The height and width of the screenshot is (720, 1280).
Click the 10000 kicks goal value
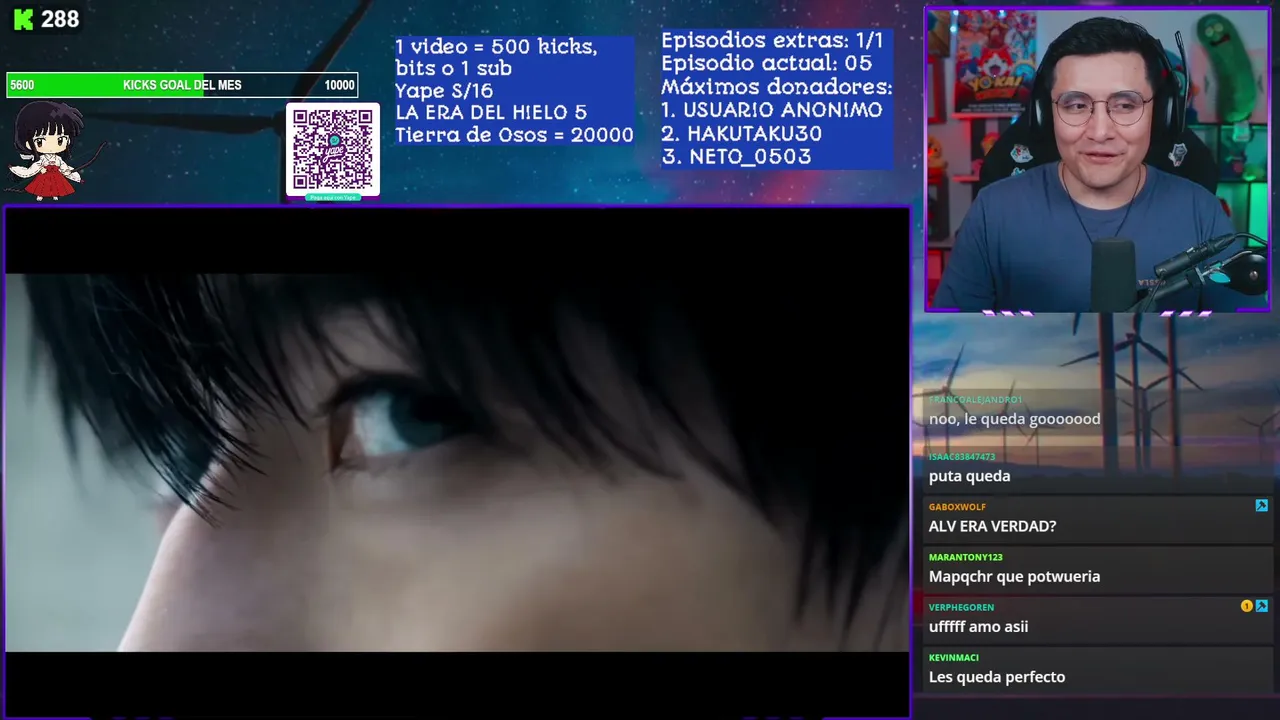(339, 85)
